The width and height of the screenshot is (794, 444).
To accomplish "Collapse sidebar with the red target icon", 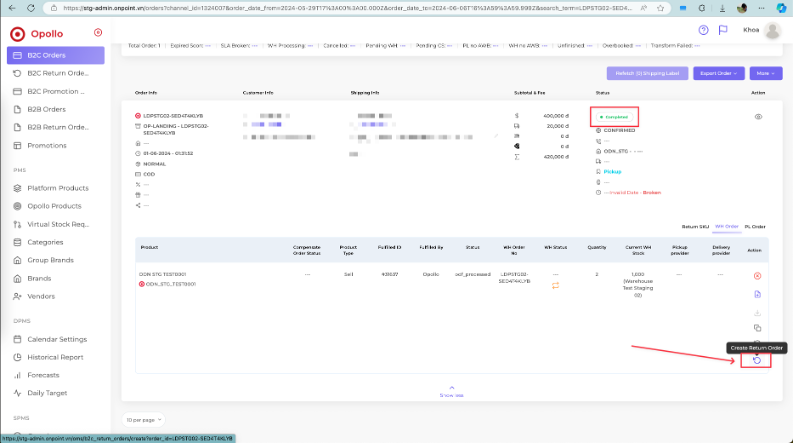I will coord(98,33).
